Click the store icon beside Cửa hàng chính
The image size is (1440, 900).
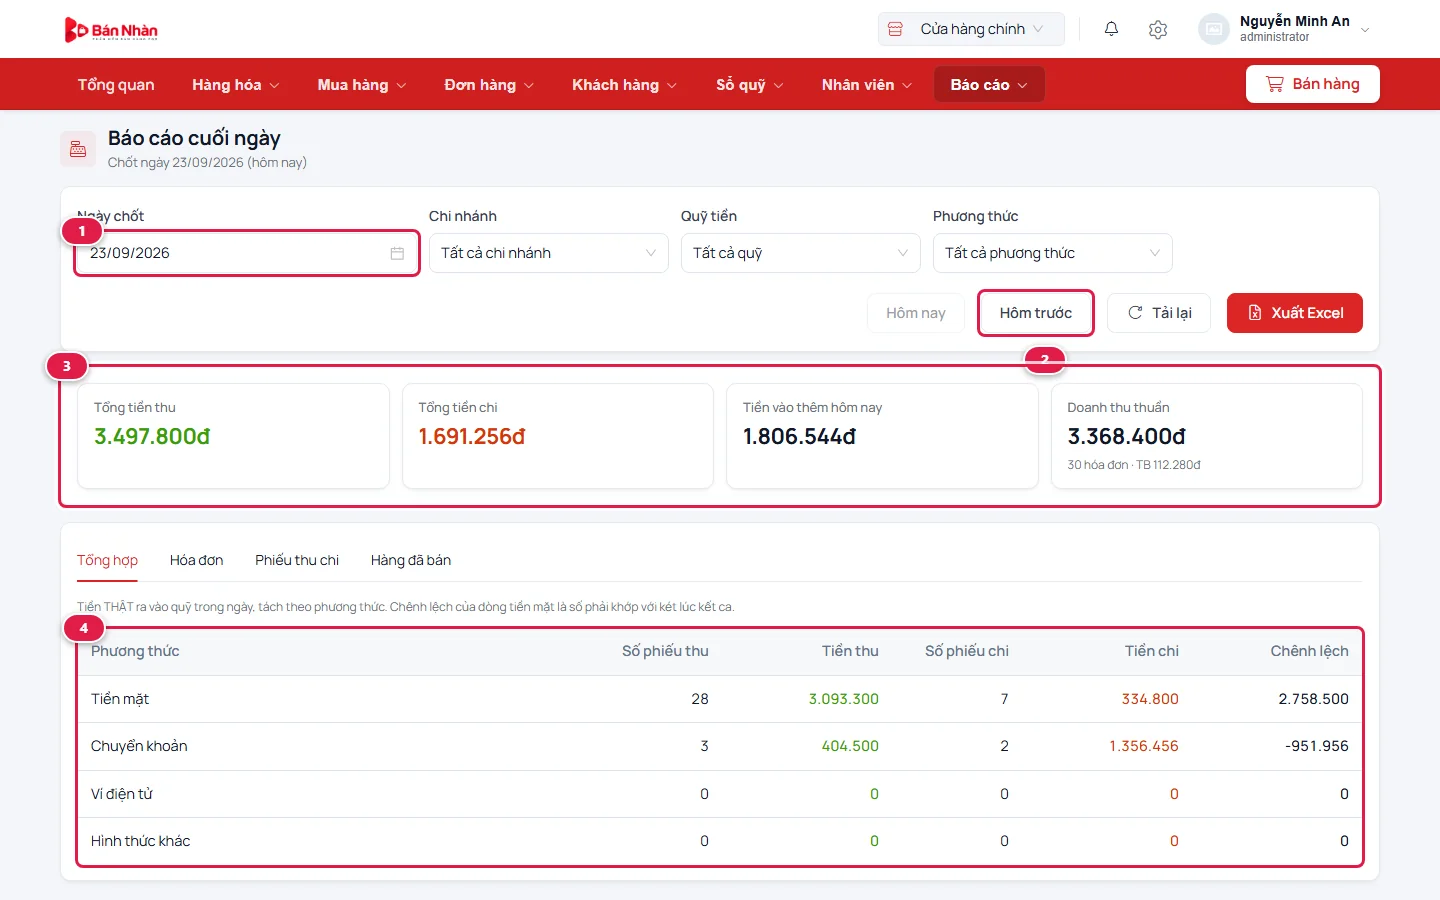pyautogui.click(x=895, y=29)
